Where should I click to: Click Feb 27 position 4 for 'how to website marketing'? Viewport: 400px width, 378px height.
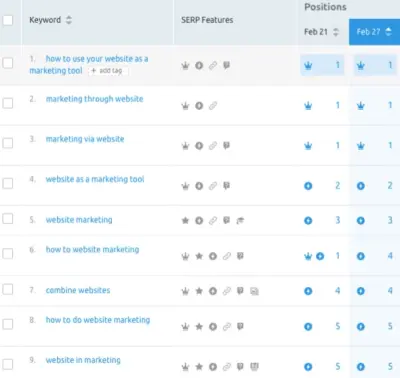390,256
